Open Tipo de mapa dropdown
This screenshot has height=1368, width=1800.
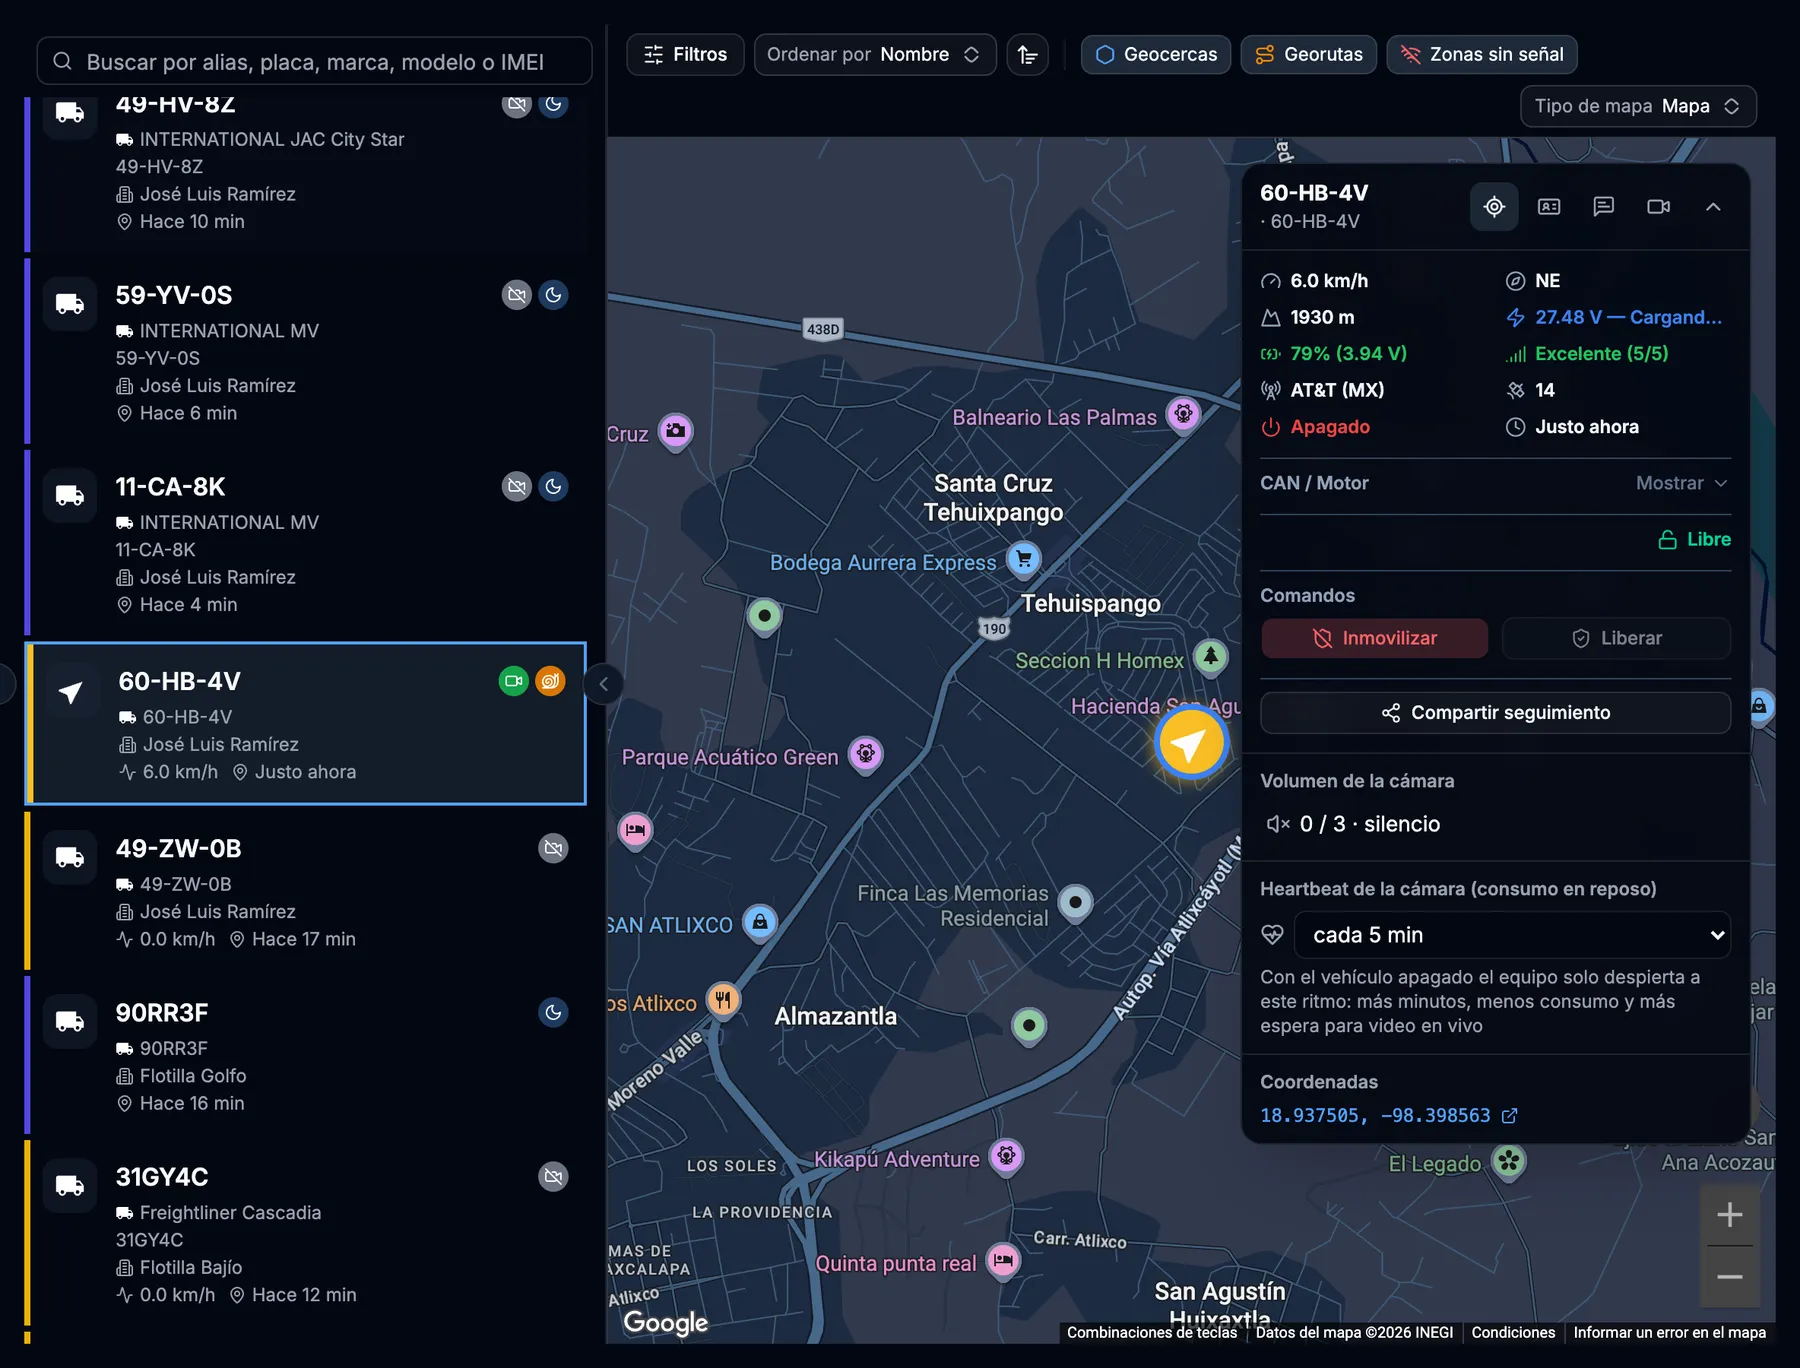click(1637, 106)
